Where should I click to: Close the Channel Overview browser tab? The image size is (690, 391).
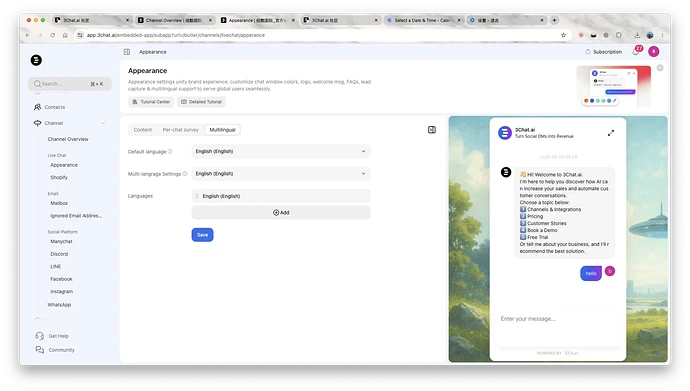pos(210,20)
